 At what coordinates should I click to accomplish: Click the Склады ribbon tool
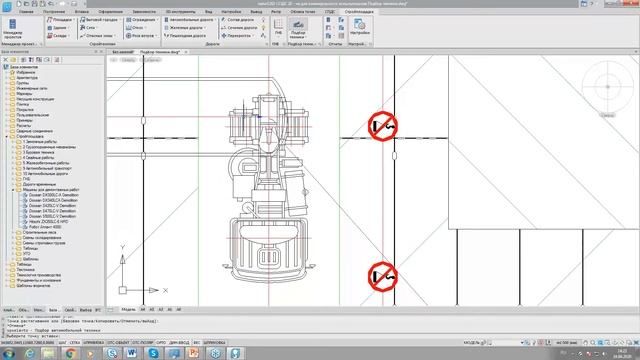[58, 36]
